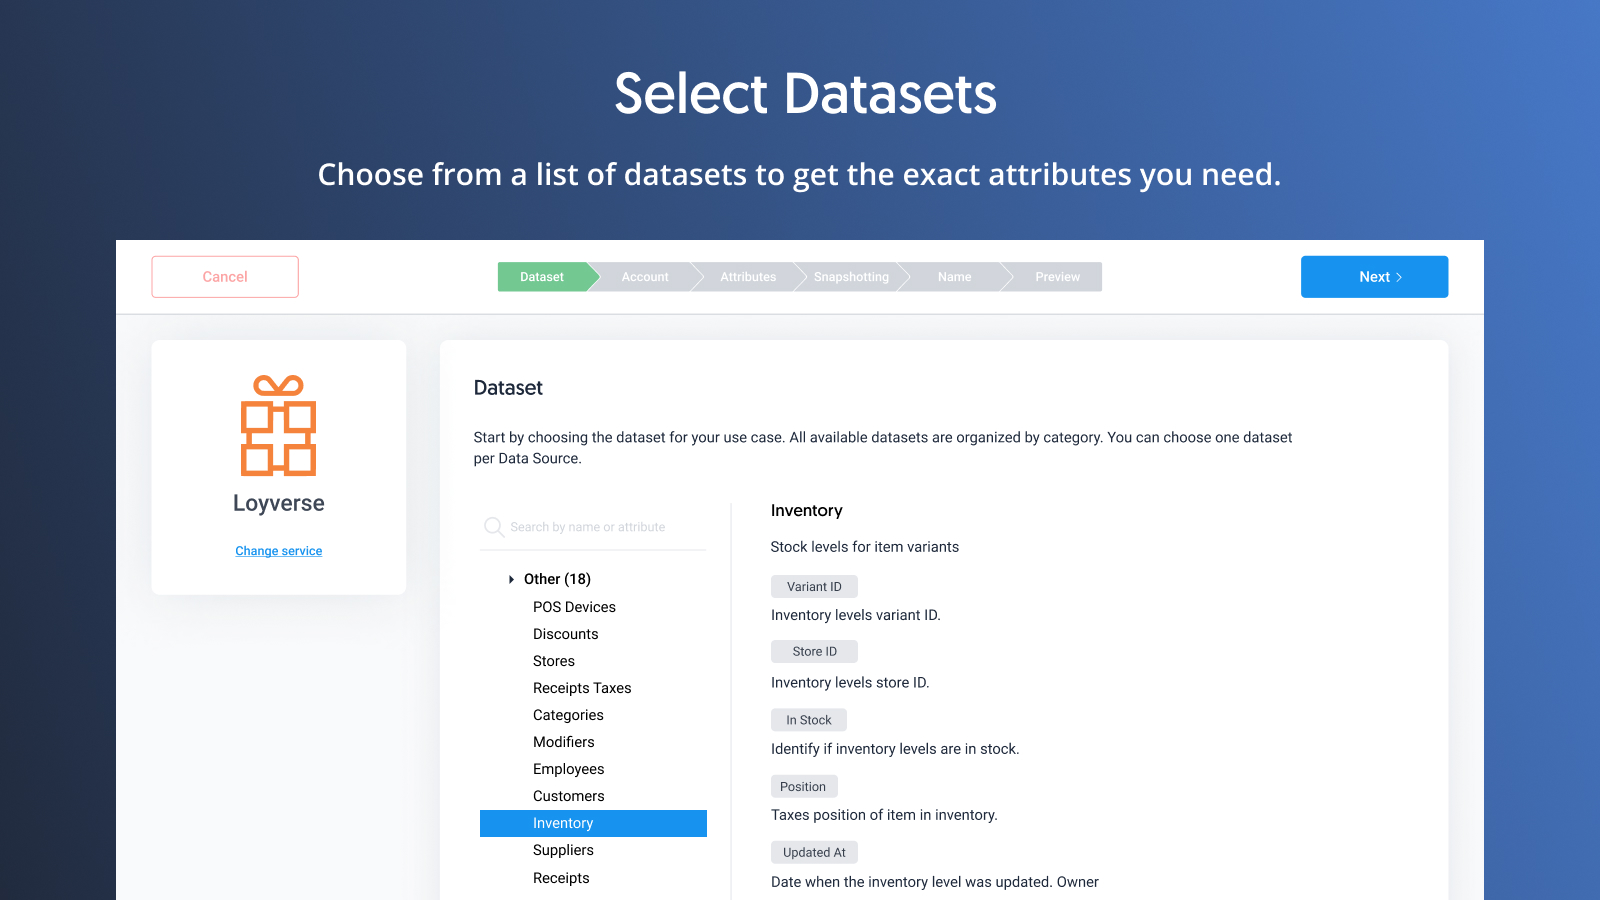Image resolution: width=1600 pixels, height=900 pixels.
Task: Select the Account step in the wizard
Action: [645, 277]
